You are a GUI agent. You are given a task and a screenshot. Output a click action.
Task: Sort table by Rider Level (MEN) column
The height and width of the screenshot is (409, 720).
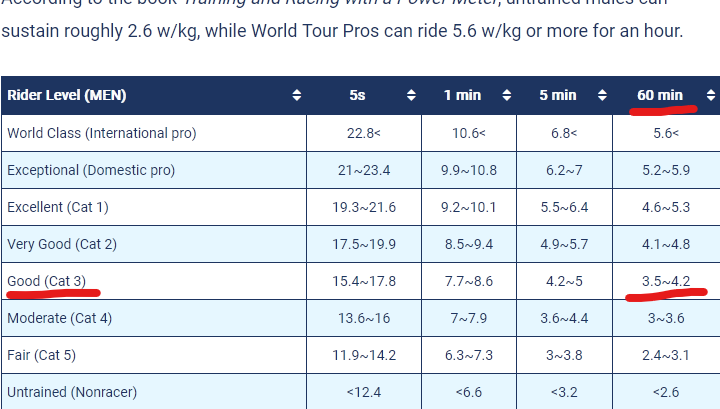tap(297, 95)
